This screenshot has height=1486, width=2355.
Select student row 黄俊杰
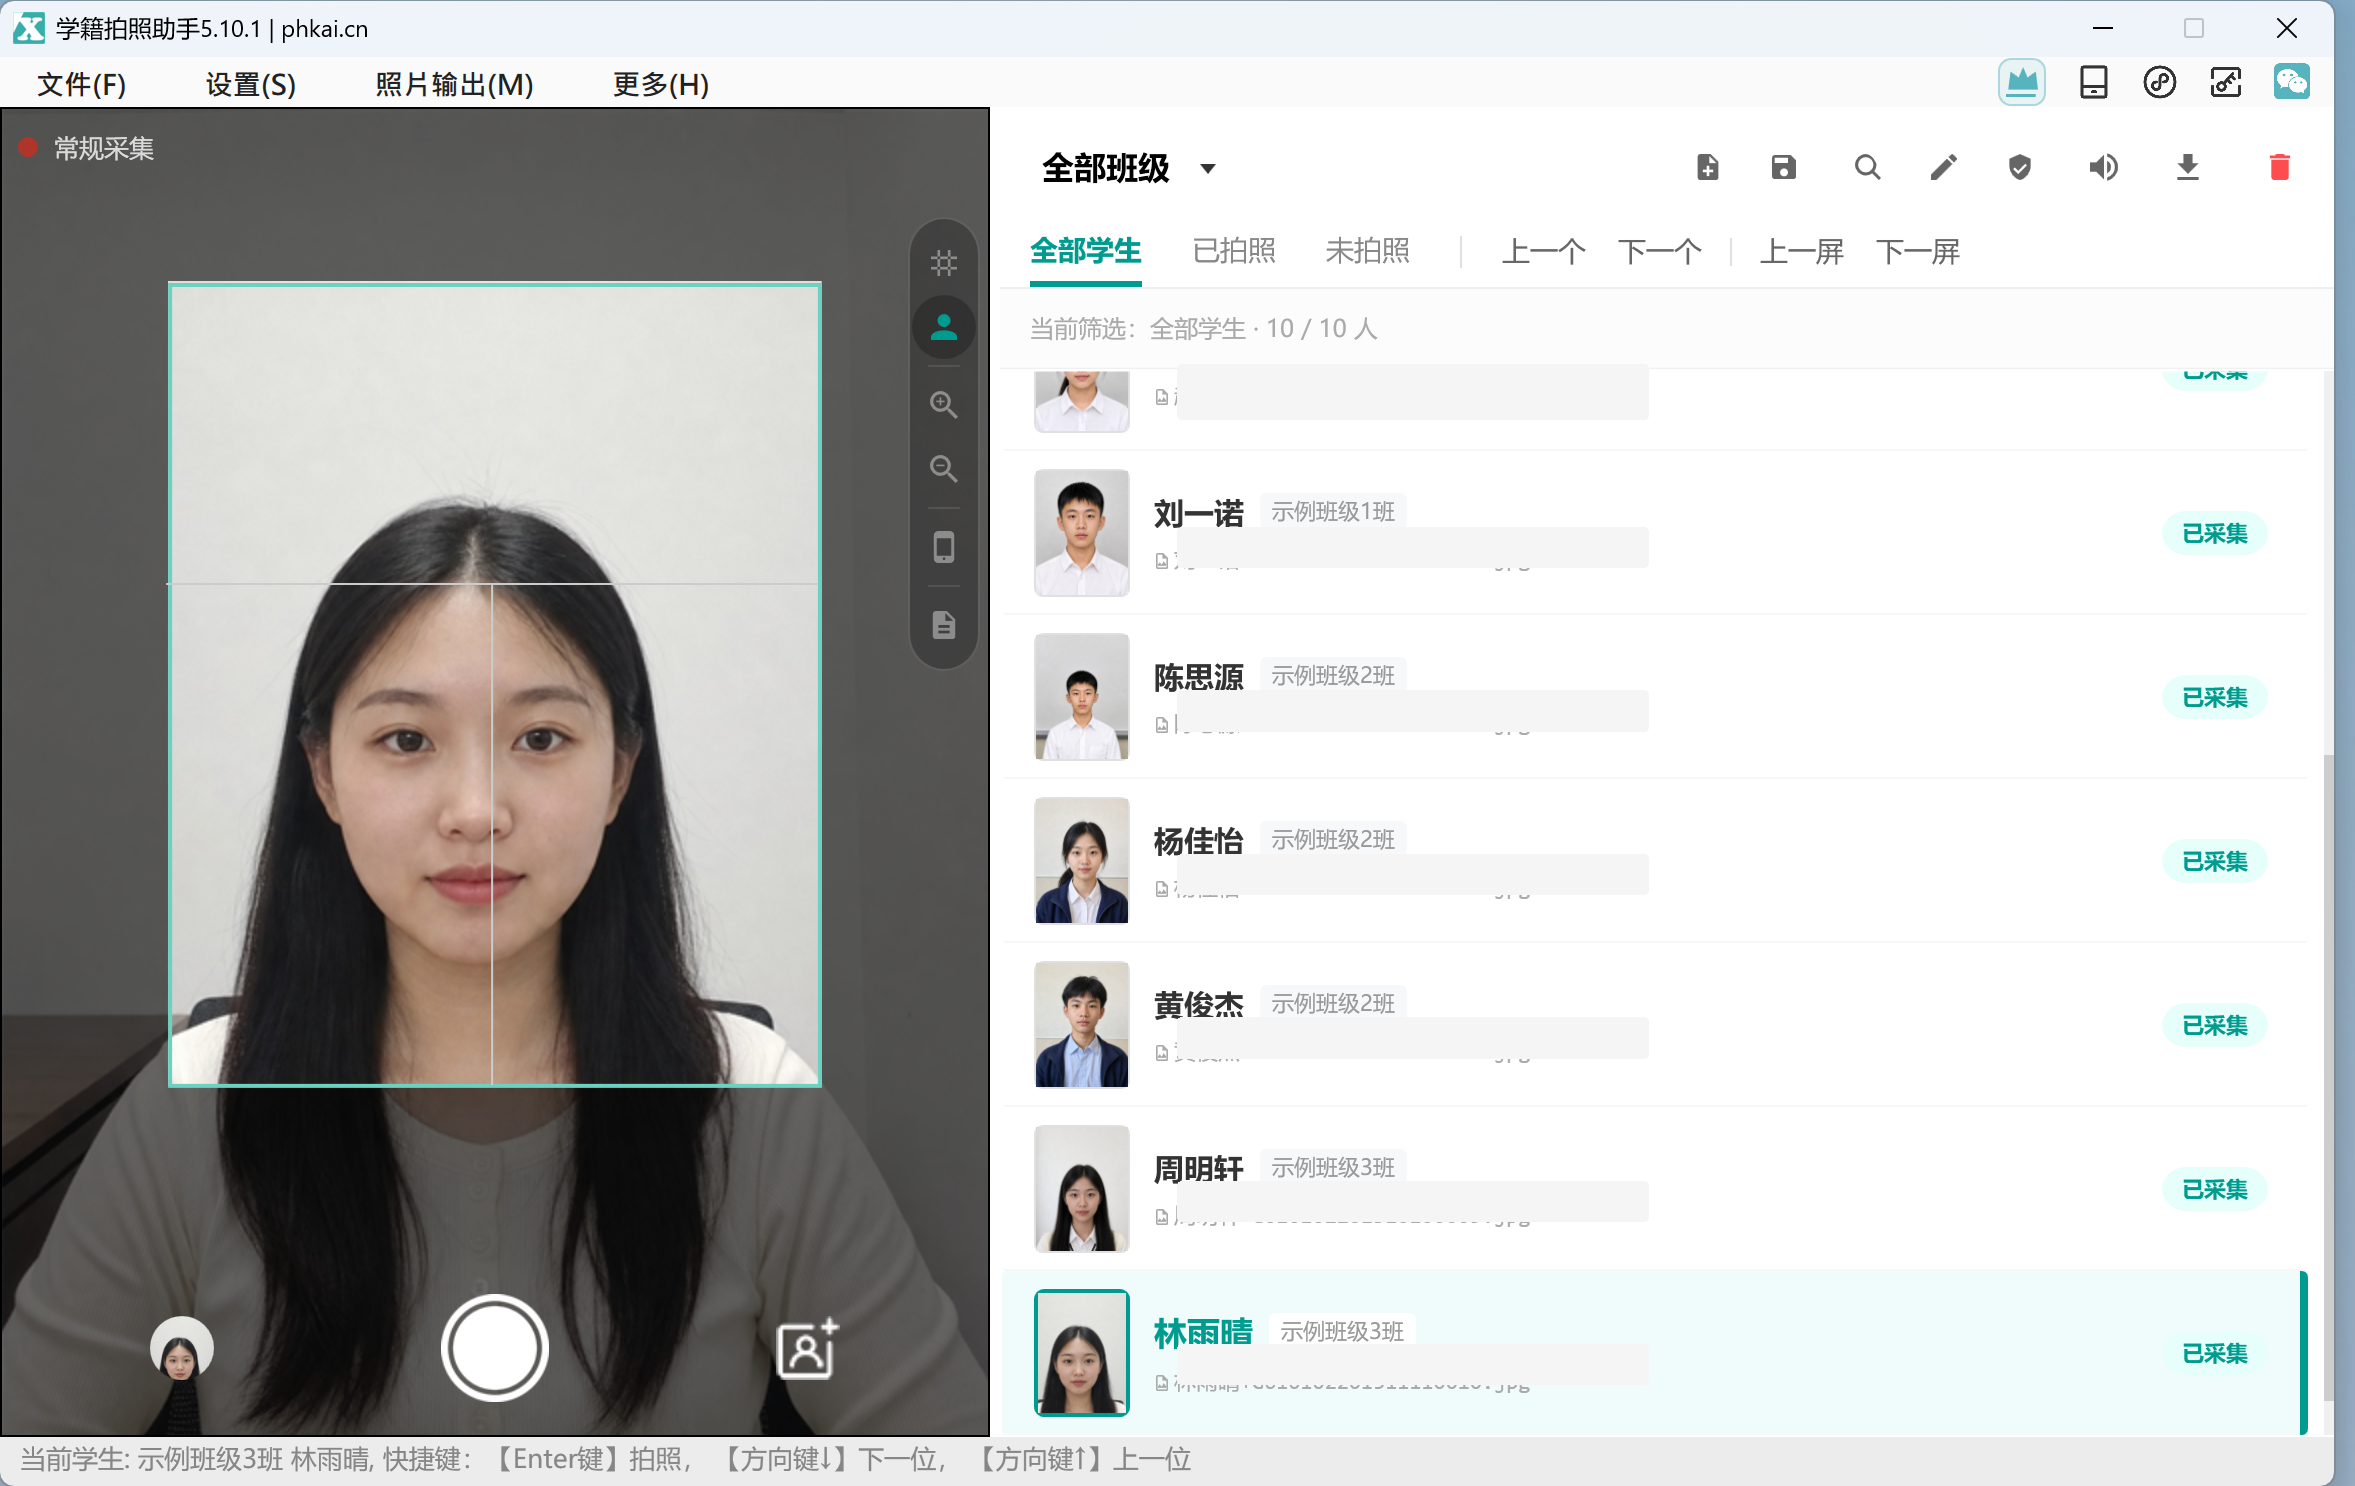1654,1025
